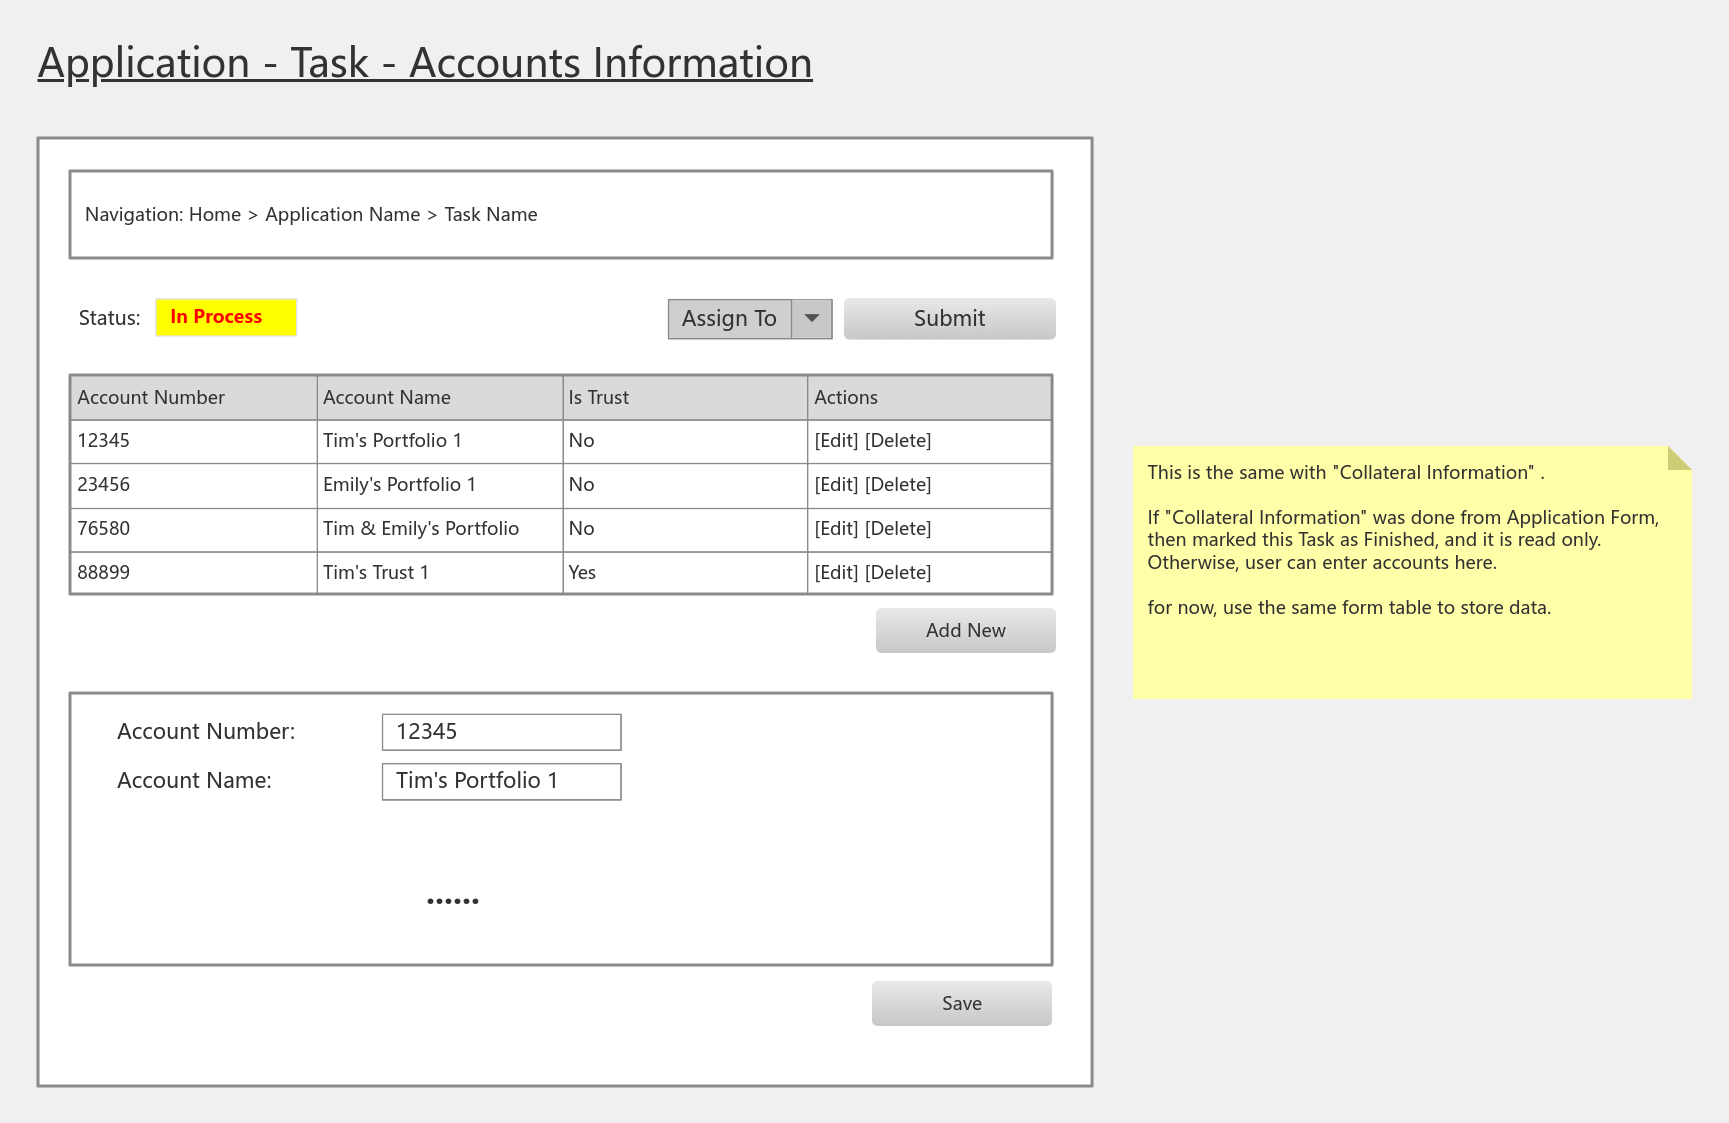
Task: Click the Assign To button
Action: (729, 318)
